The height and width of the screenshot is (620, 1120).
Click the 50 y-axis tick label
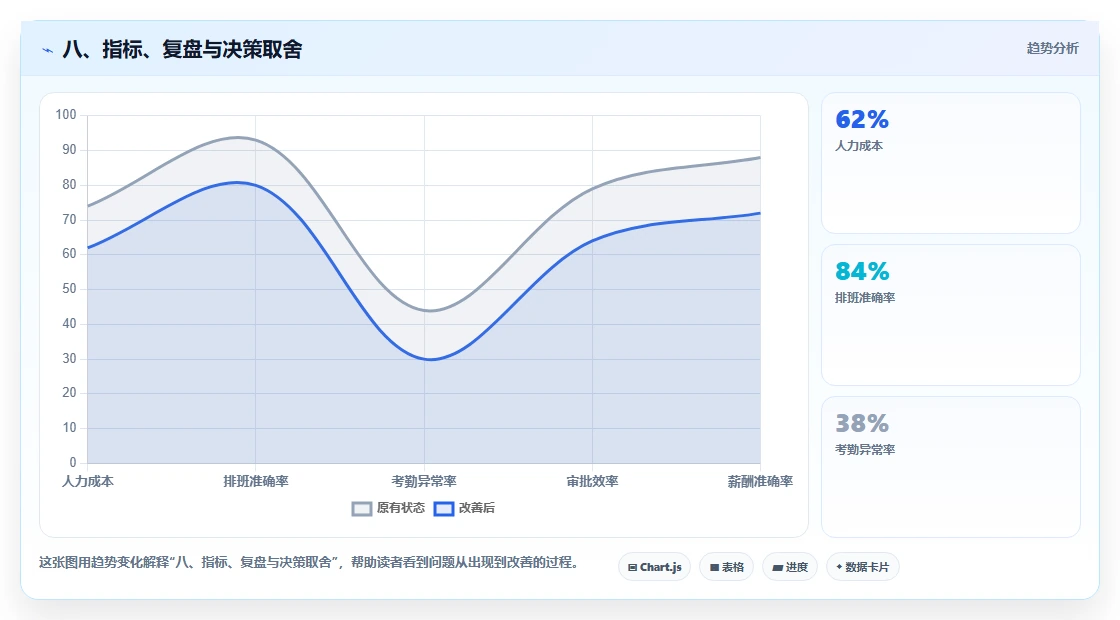coord(69,289)
